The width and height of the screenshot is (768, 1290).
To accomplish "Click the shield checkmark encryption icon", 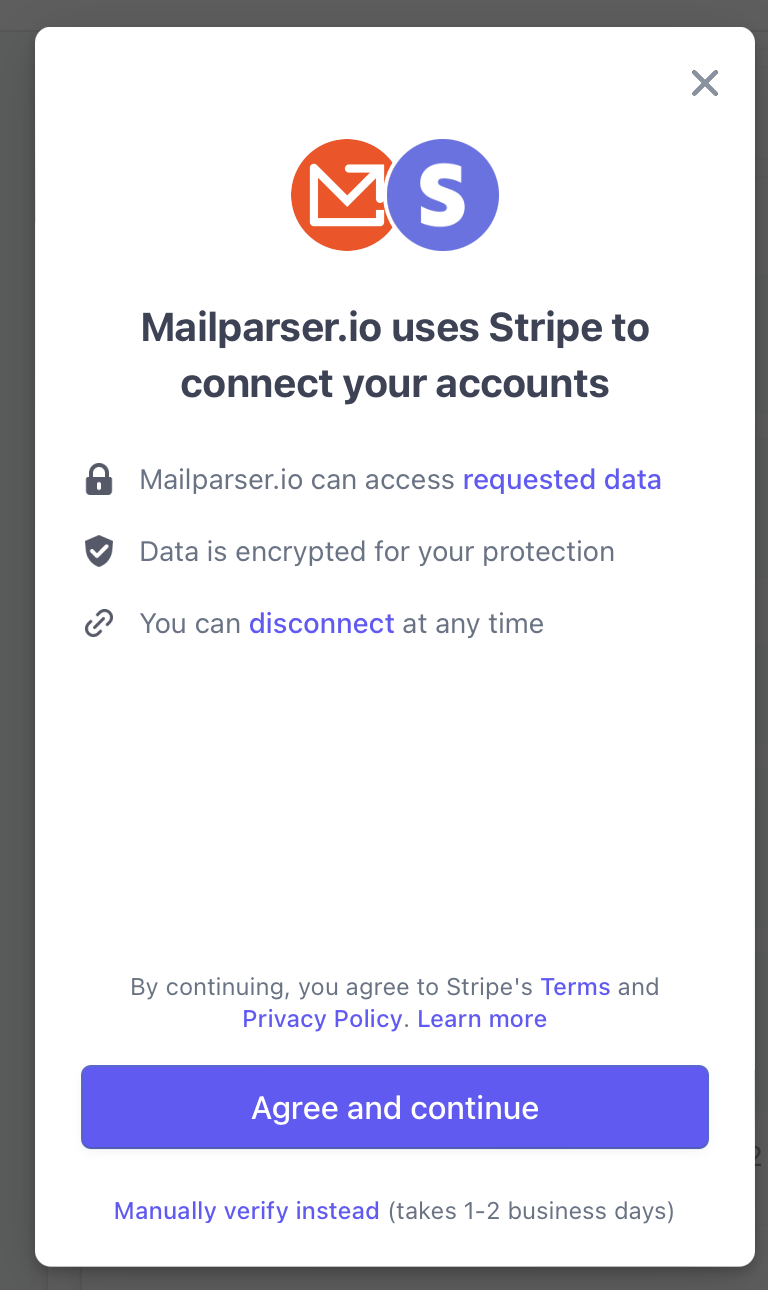I will [99, 551].
